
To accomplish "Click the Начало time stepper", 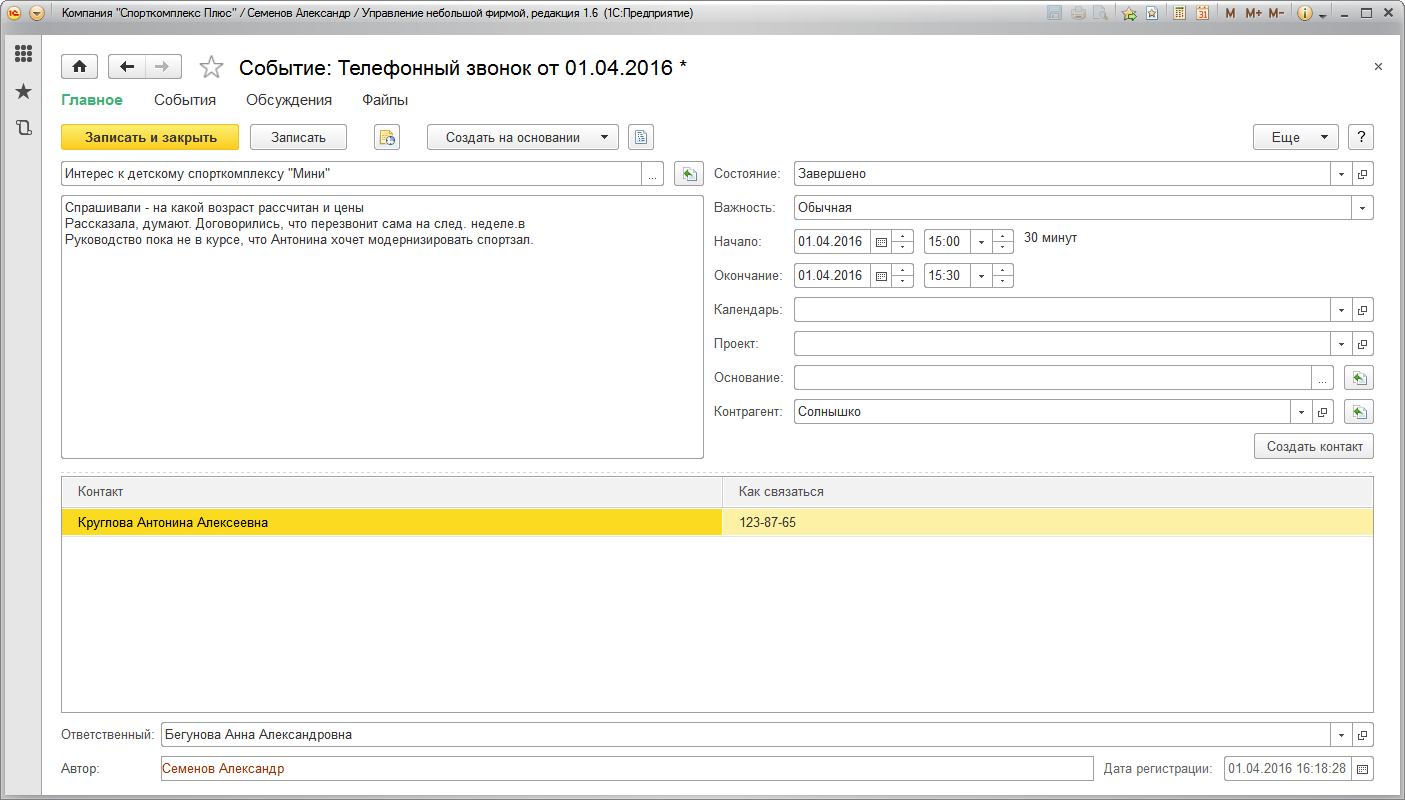I will pyautogui.click(x=1003, y=242).
